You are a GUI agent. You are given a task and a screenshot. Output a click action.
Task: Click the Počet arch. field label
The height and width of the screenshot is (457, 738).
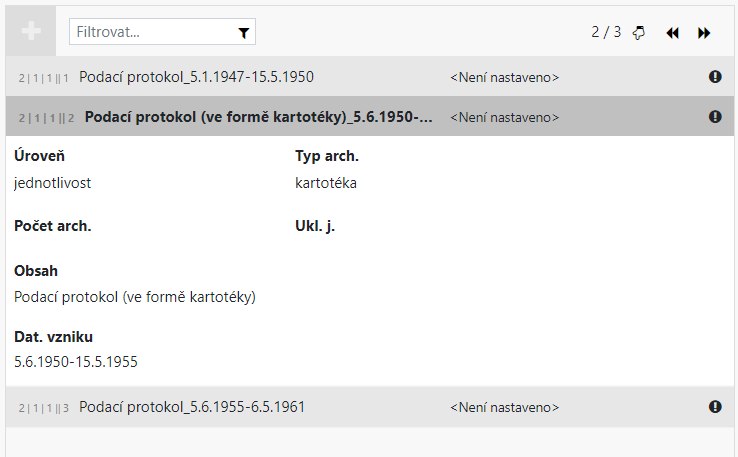53,226
